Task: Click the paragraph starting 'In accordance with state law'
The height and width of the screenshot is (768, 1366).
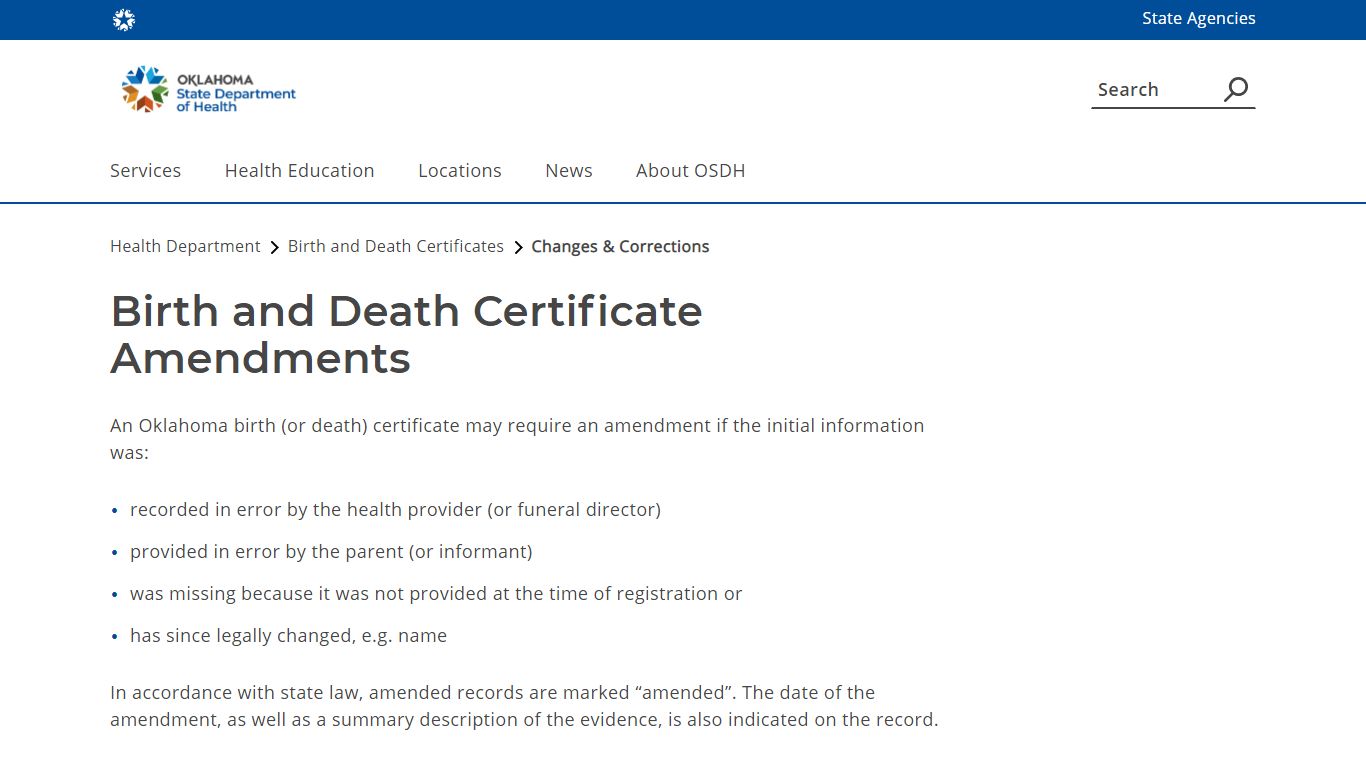Action: [x=524, y=705]
